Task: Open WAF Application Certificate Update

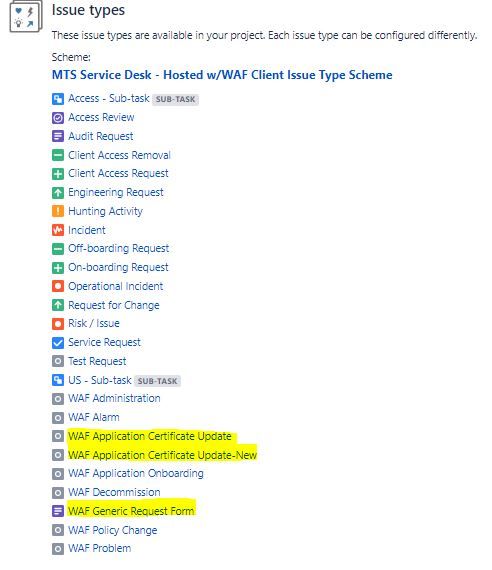Action: 150,437
